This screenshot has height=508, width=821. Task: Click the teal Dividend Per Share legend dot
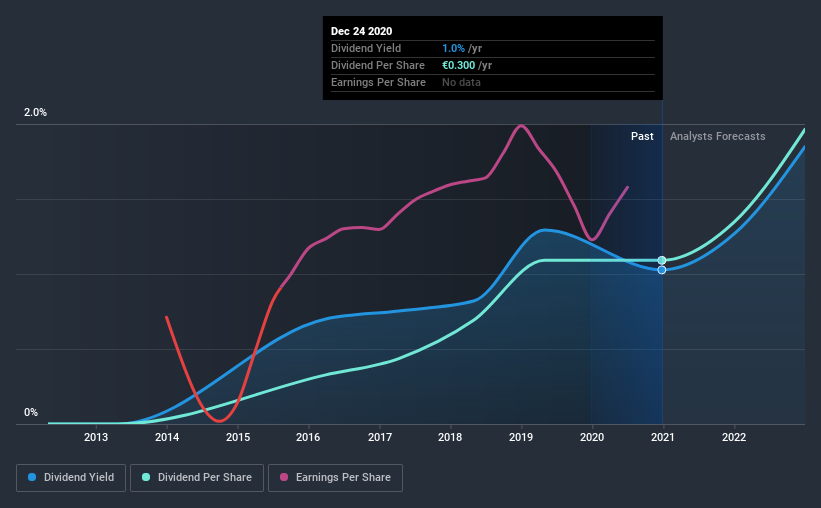pyautogui.click(x=146, y=477)
